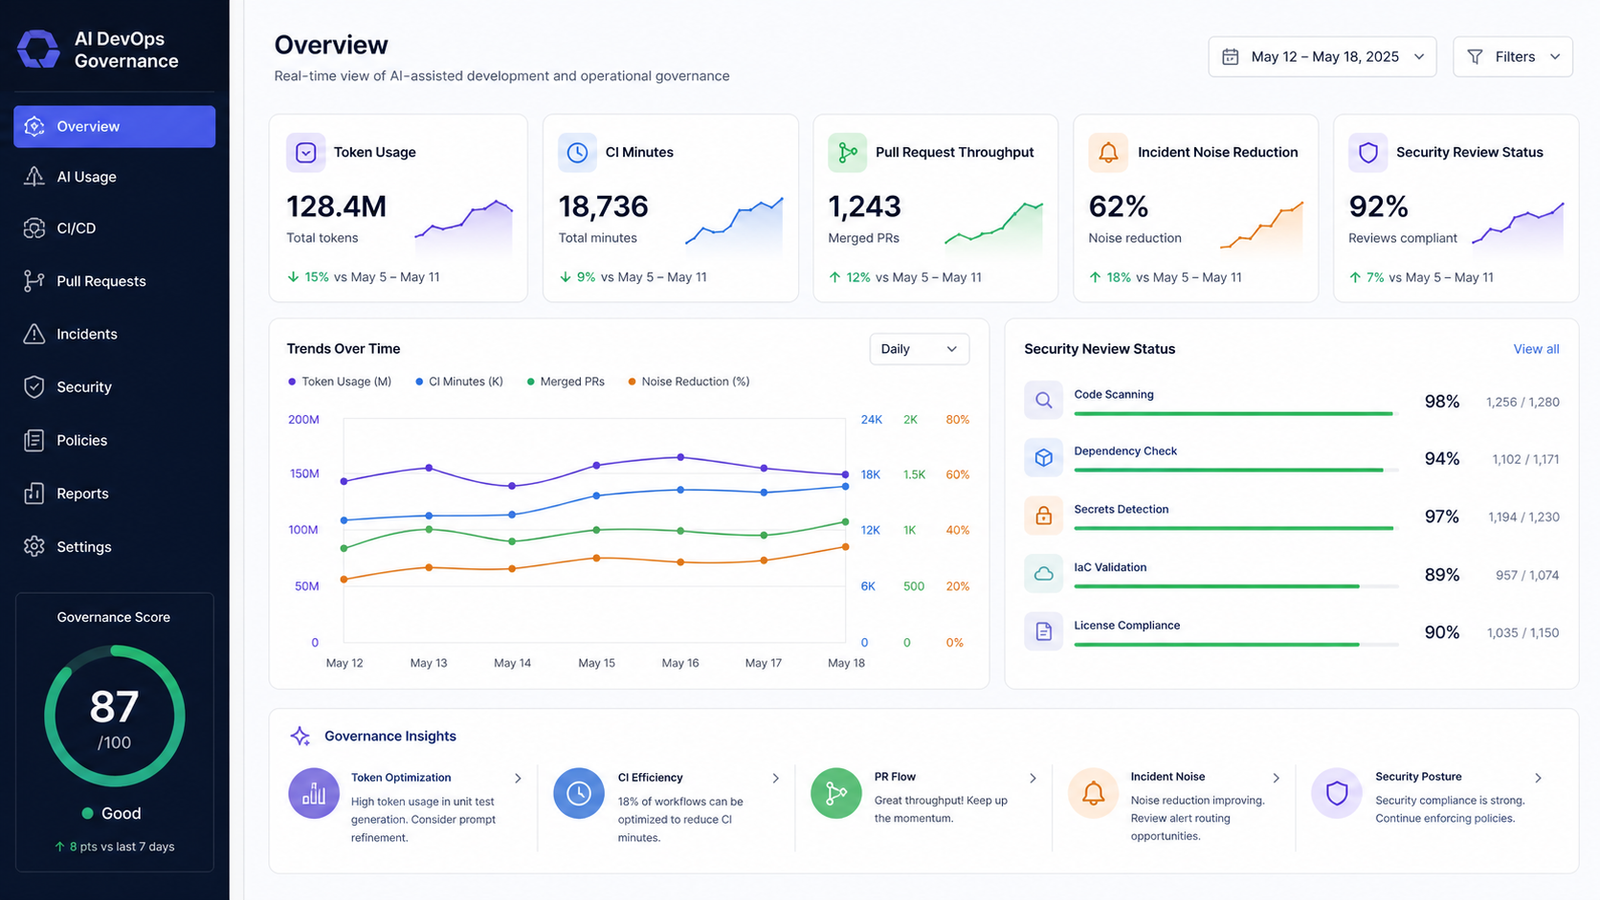Click the May 15 Token Usage data point

tap(596, 465)
